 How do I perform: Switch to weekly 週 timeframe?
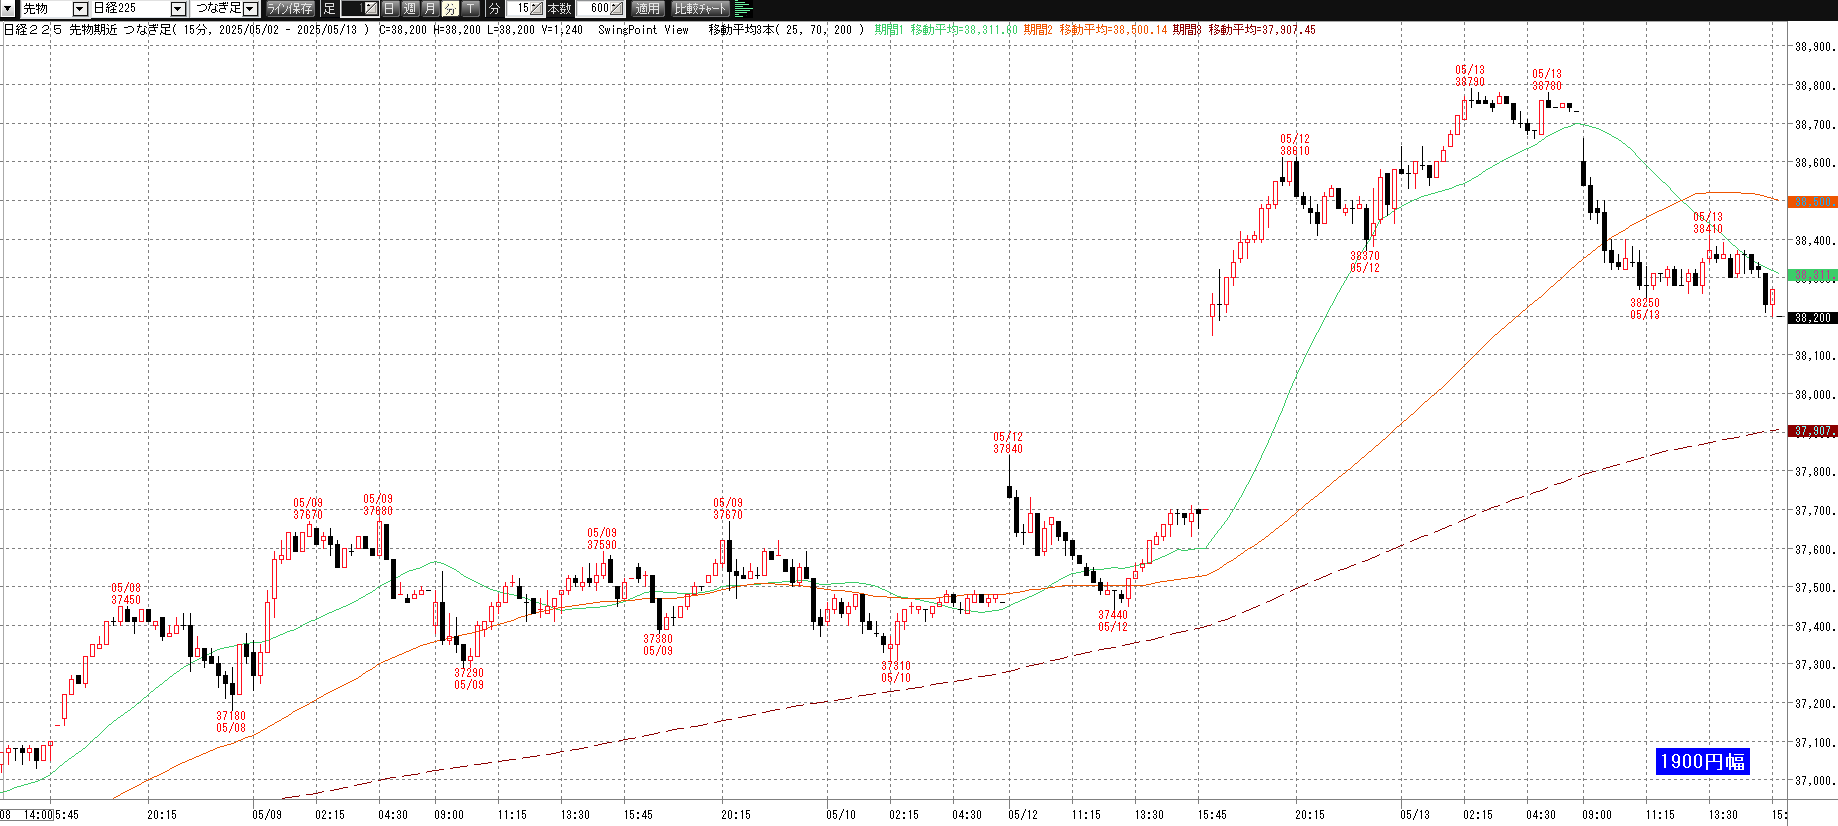tap(409, 8)
